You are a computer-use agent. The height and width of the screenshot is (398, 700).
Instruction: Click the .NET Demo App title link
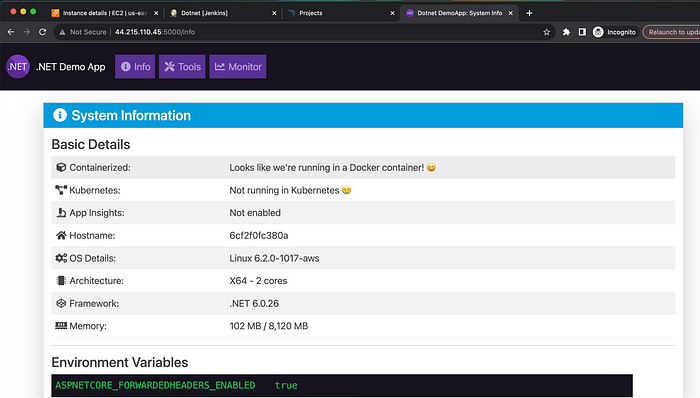click(71, 67)
